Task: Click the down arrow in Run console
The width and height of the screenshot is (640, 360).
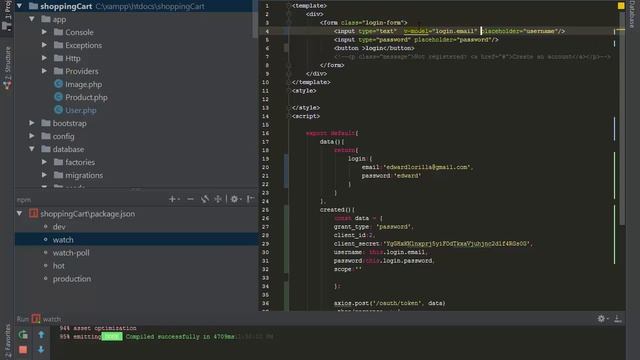Action: click(x=41, y=350)
